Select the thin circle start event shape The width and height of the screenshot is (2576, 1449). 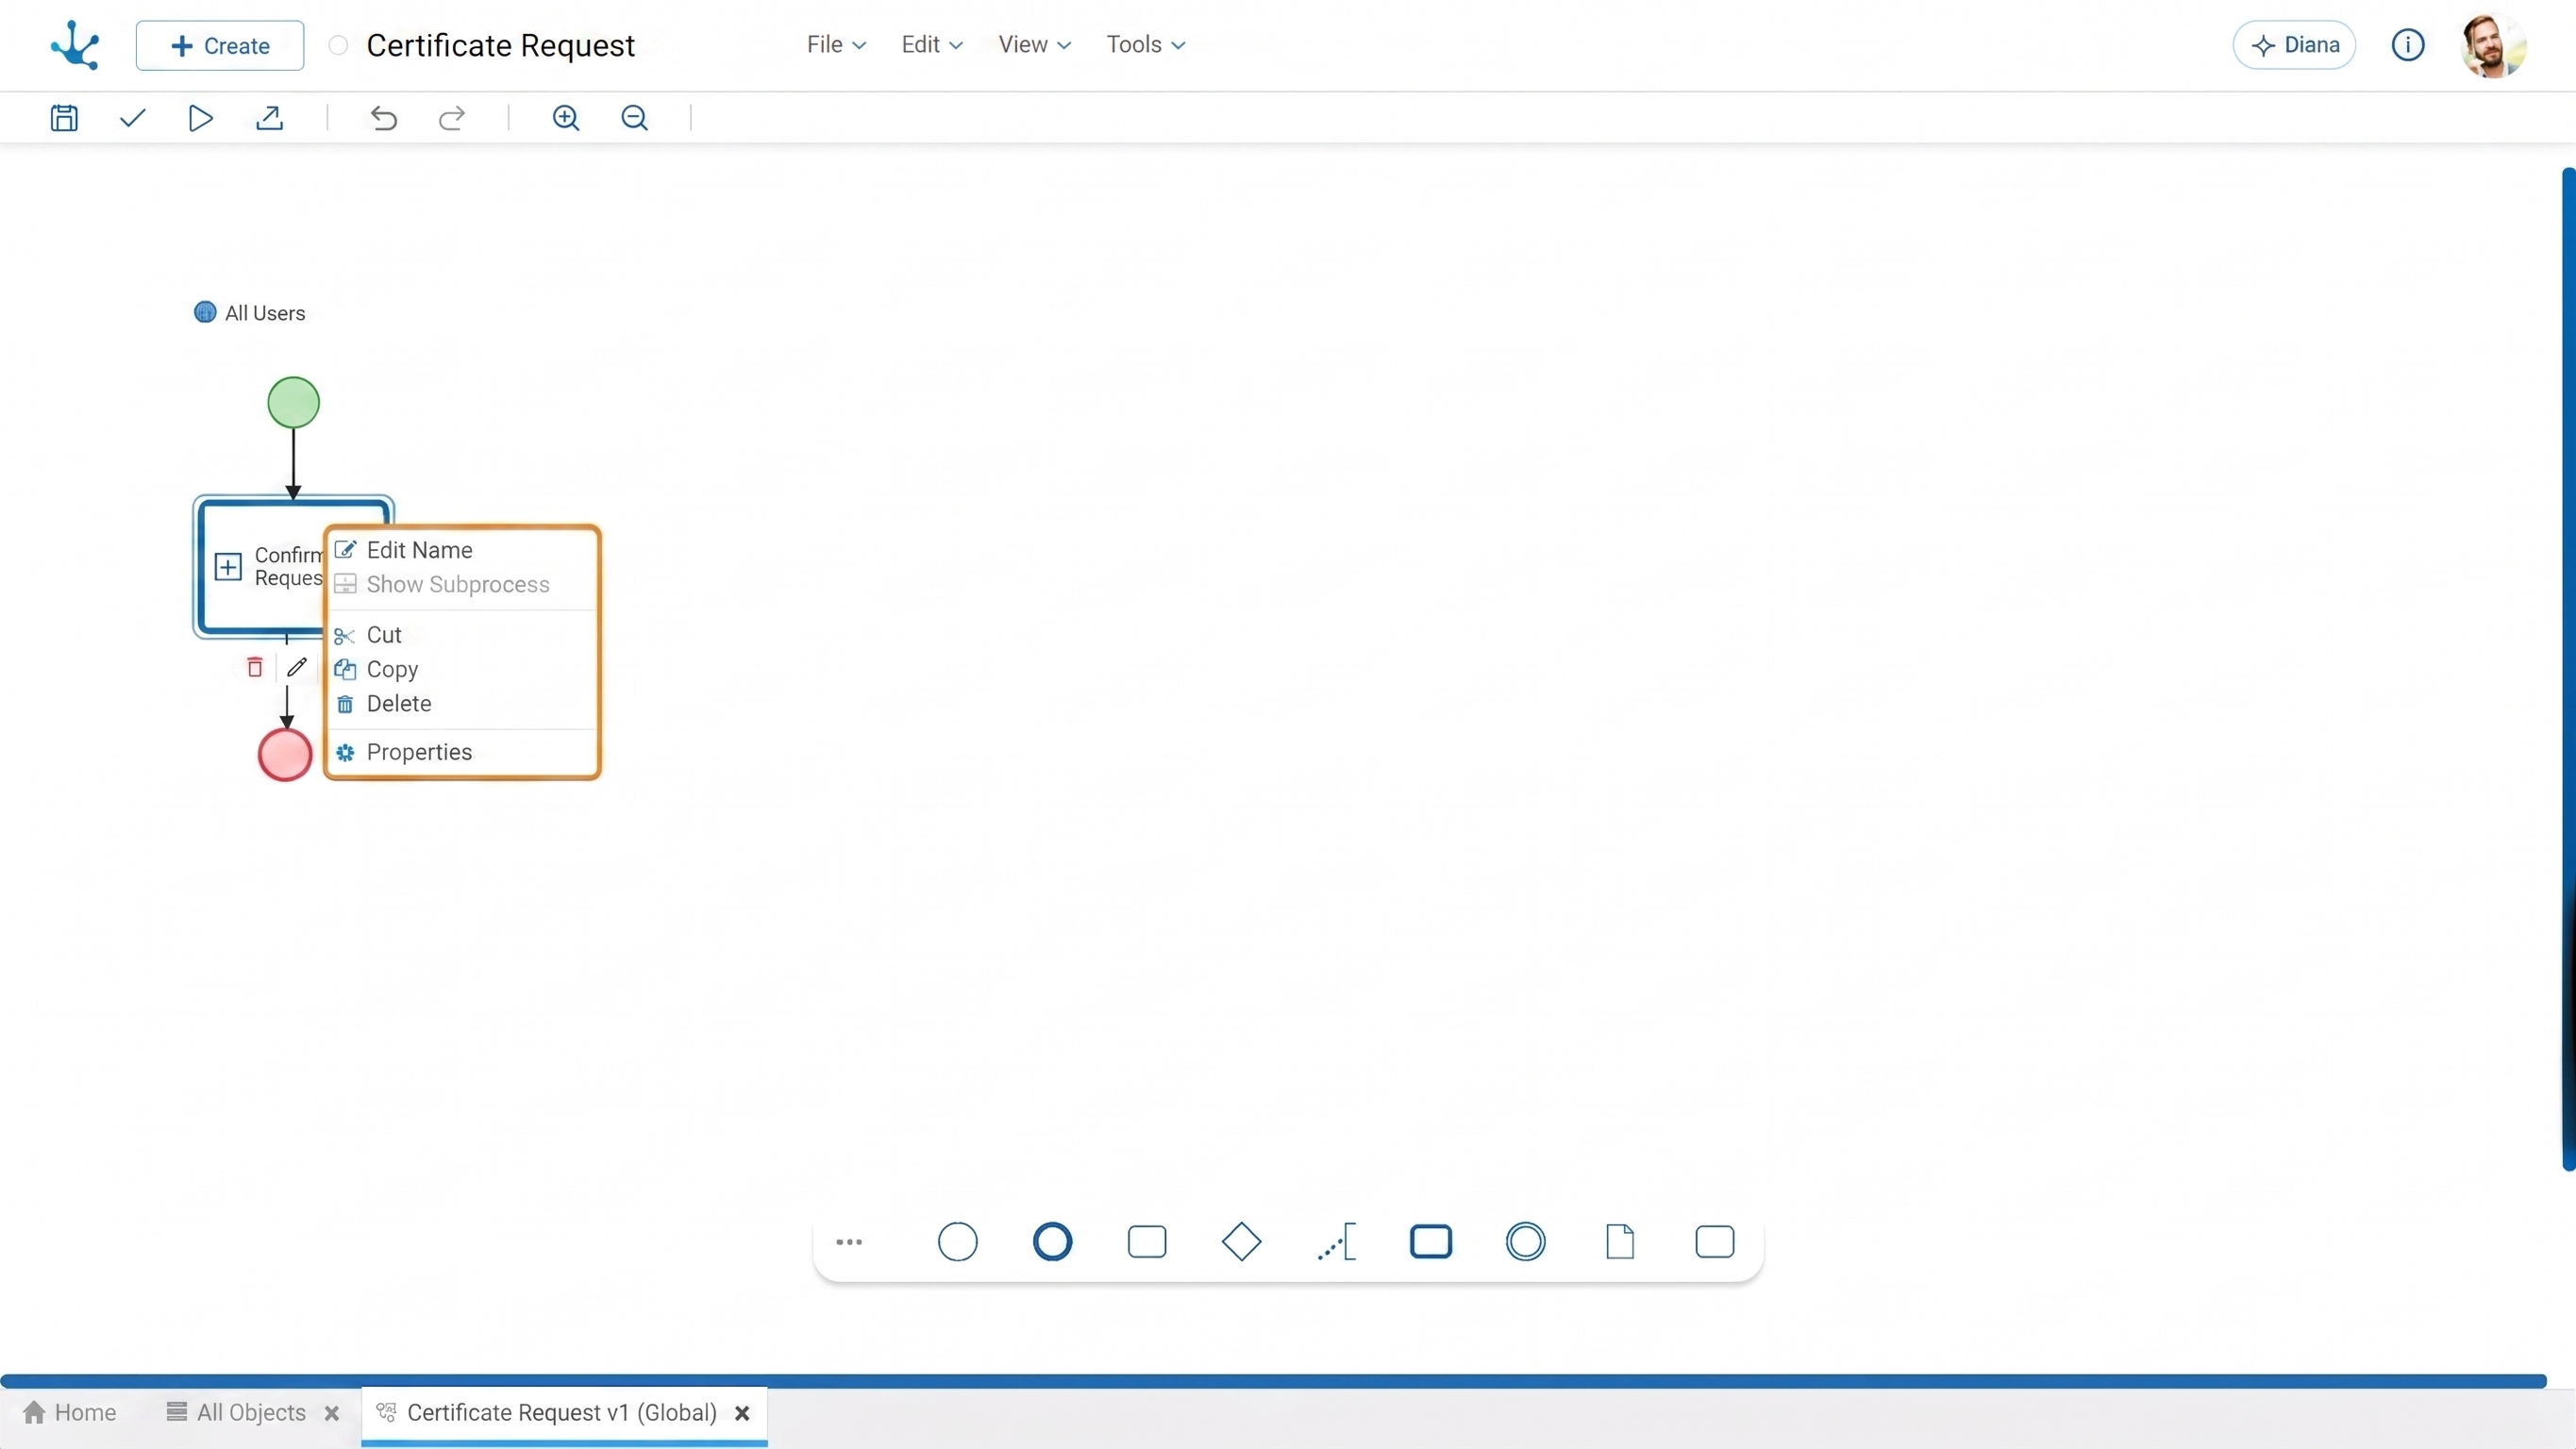[x=958, y=1242]
